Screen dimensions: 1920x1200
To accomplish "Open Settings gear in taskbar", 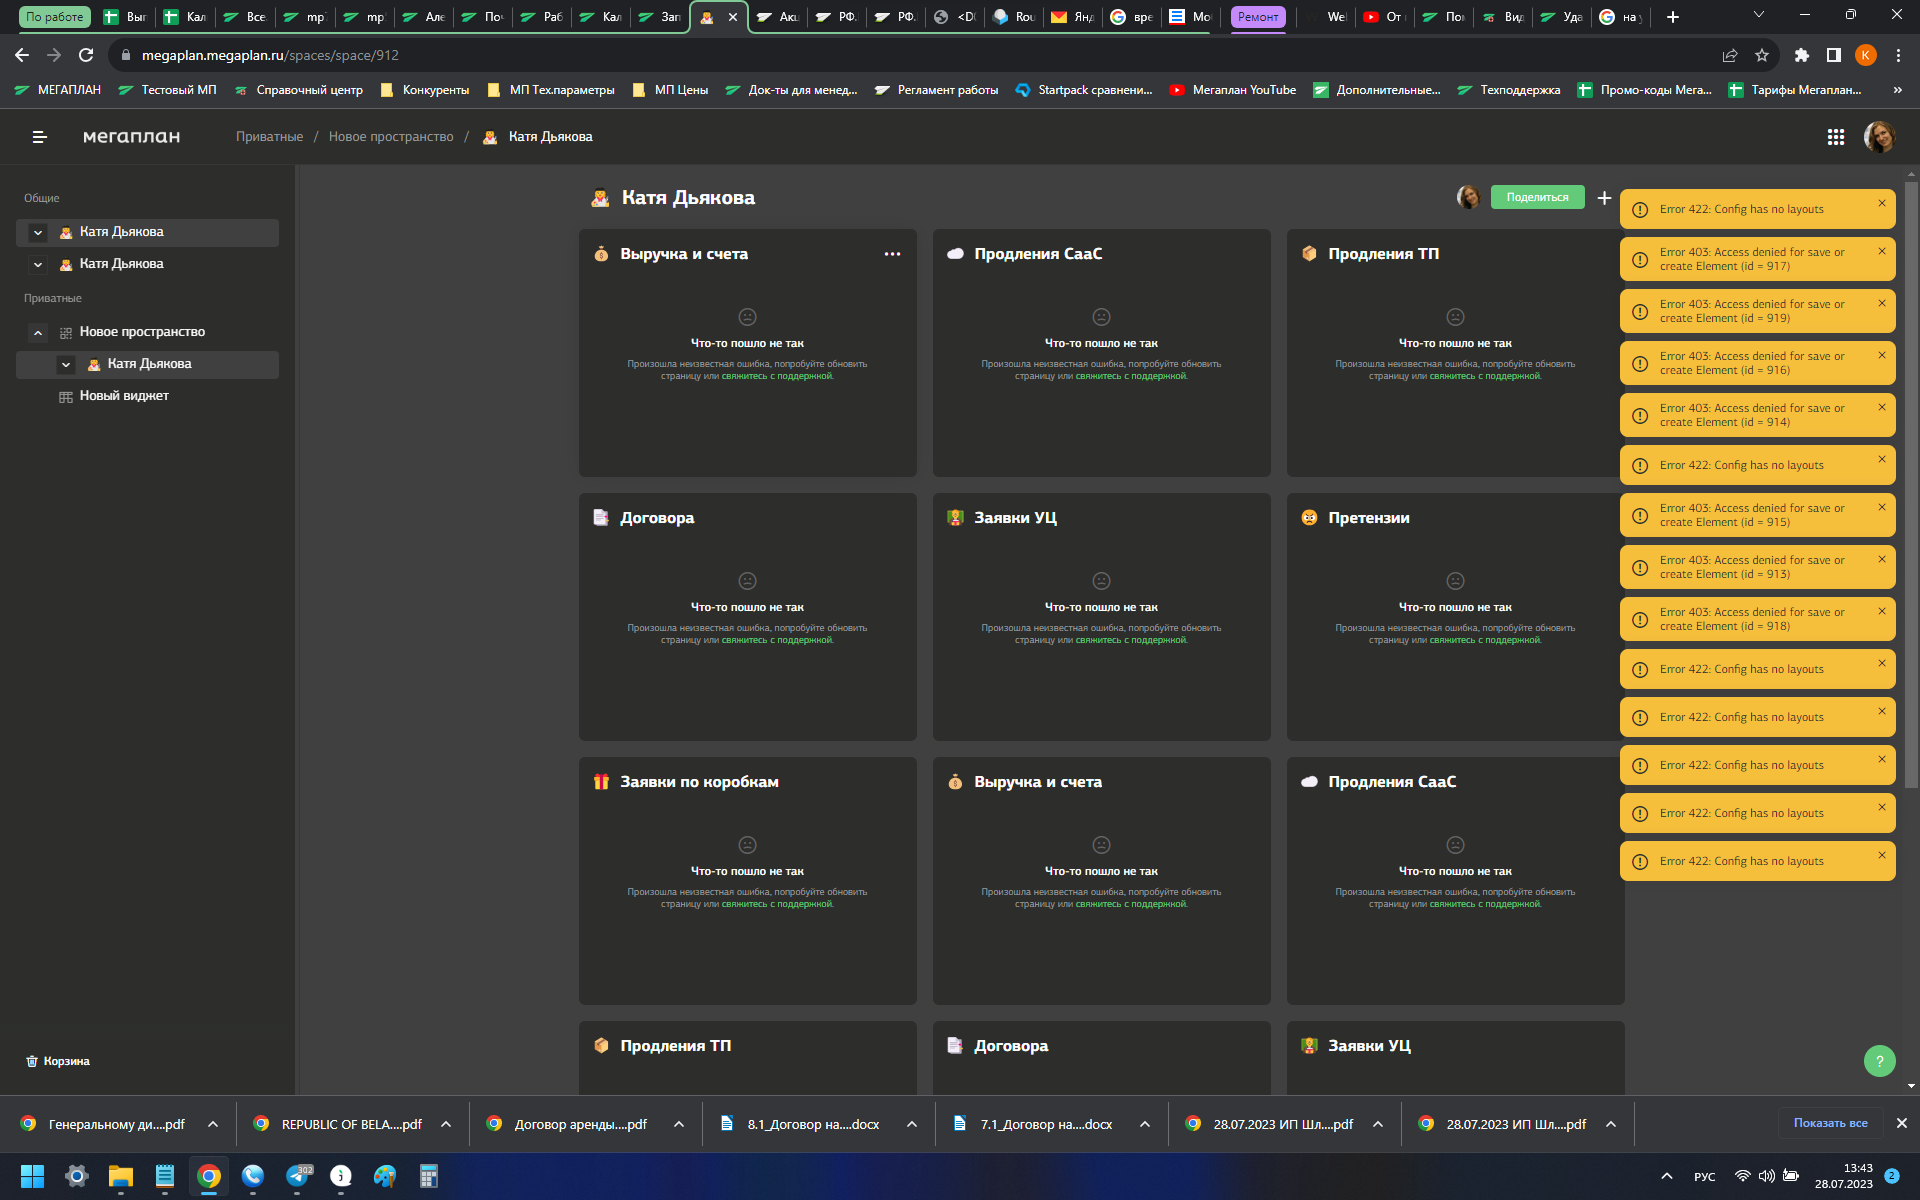I will (77, 1176).
